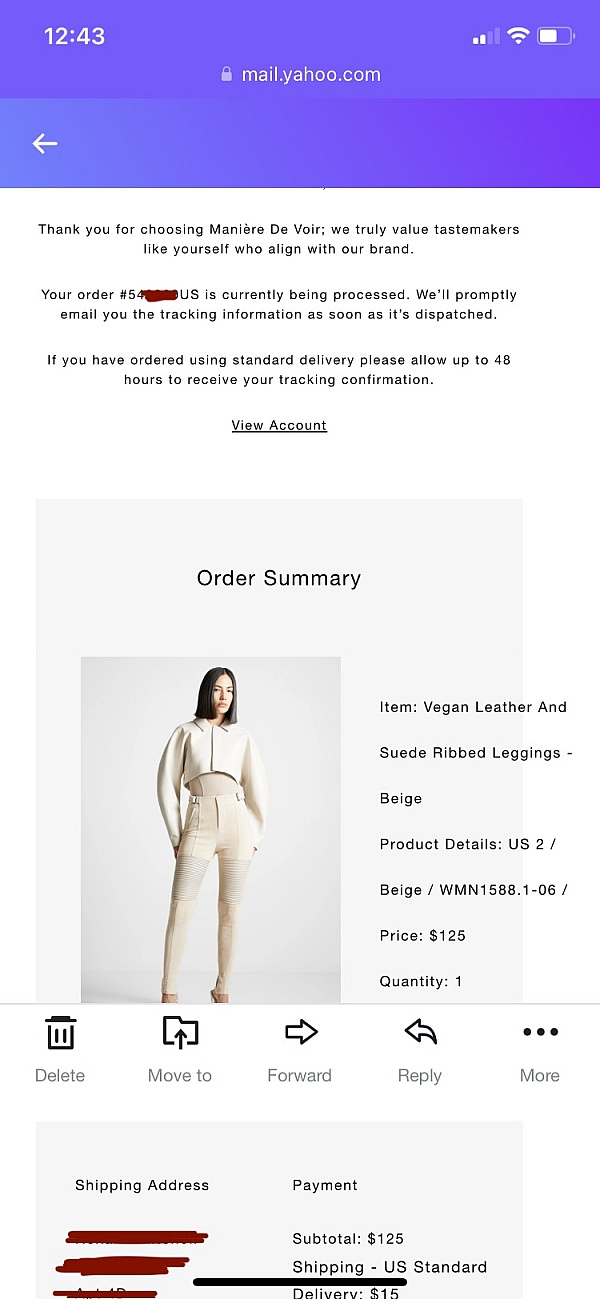
Task: Tap the cellular signal bars icon
Action: click(x=486, y=37)
